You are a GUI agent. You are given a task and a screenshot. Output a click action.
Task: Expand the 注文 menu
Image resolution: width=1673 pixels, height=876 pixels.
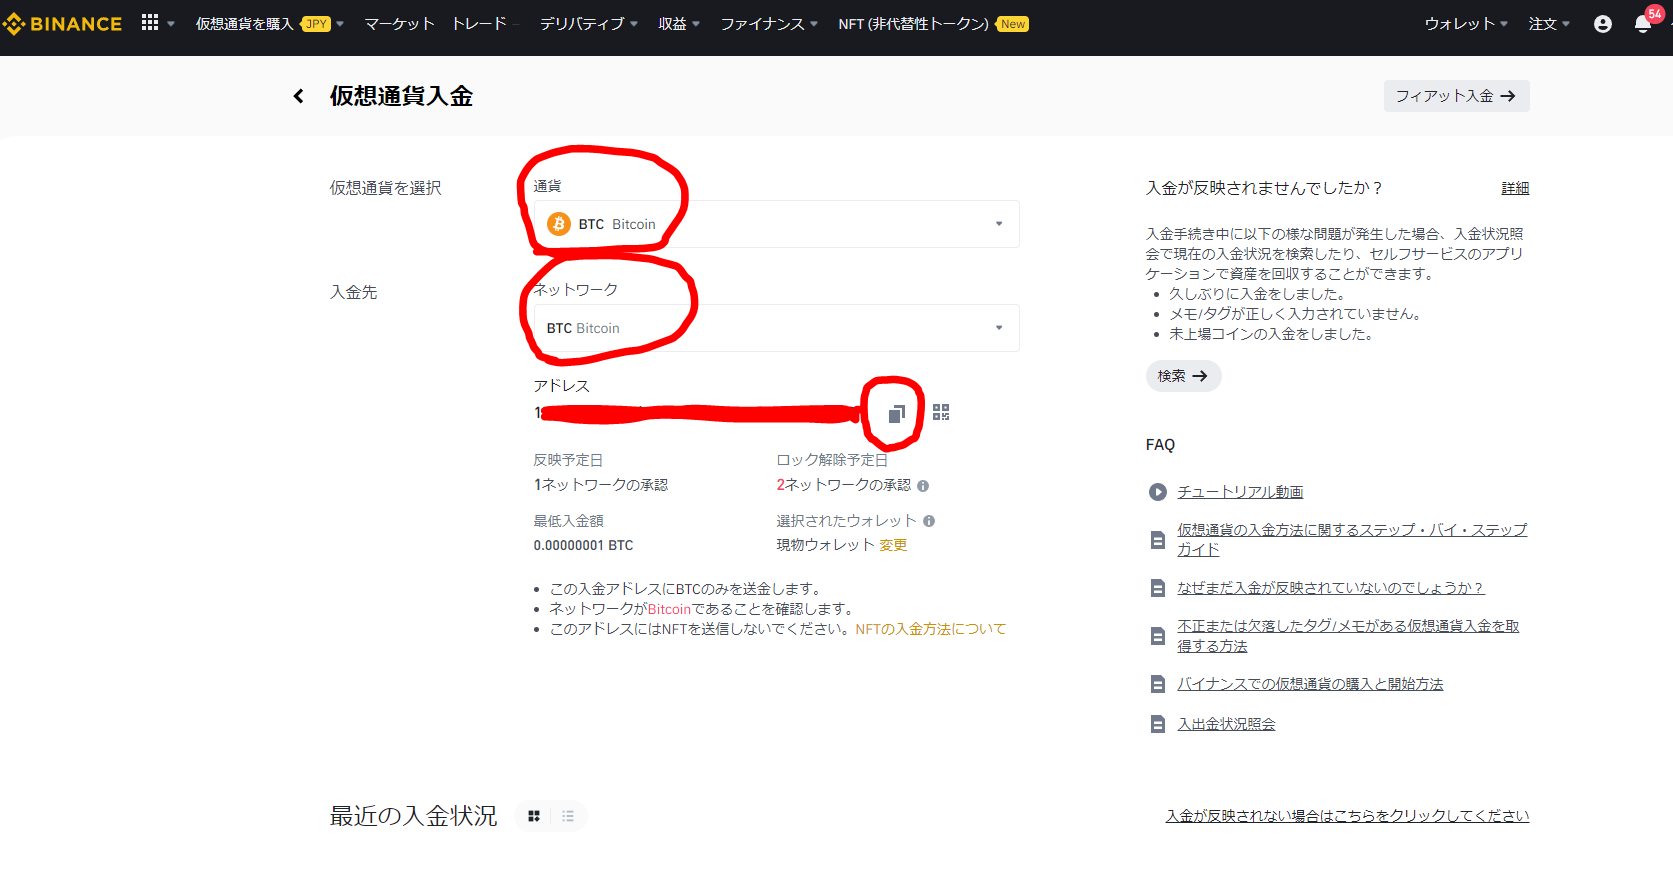pos(1549,24)
